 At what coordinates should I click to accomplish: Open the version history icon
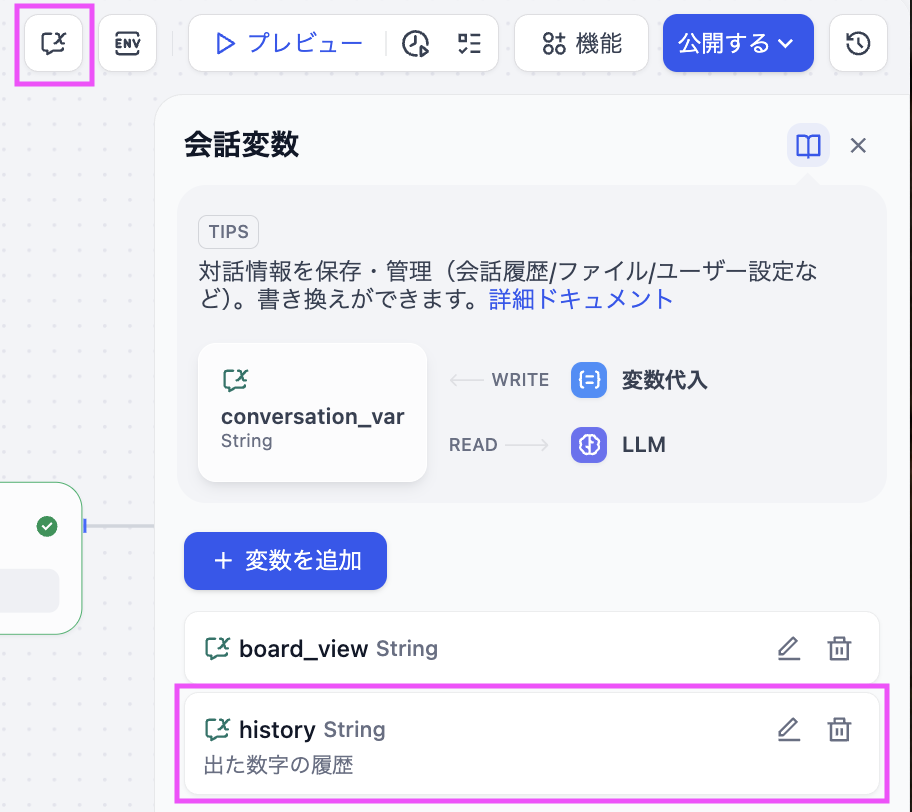point(858,43)
